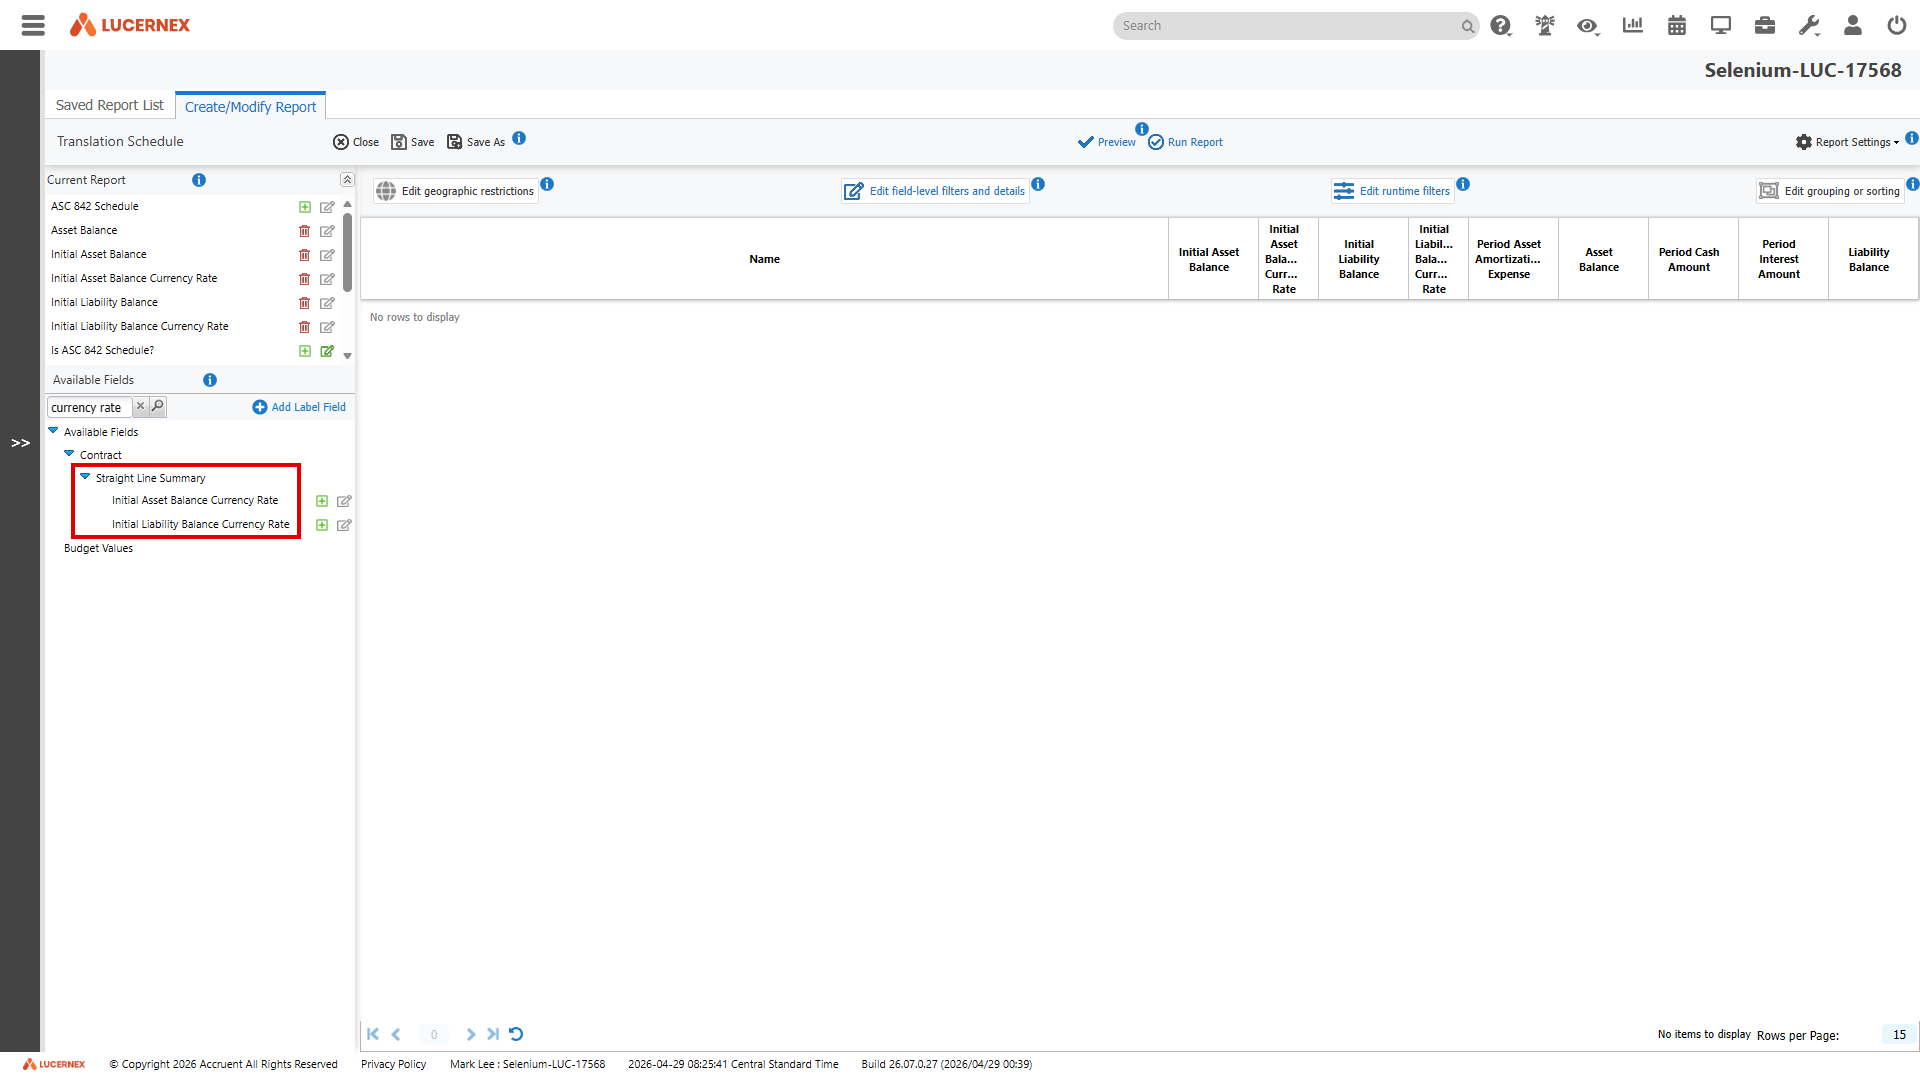Select Budget Values tree item
This screenshot has height=1080, width=1920.
click(98, 548)
